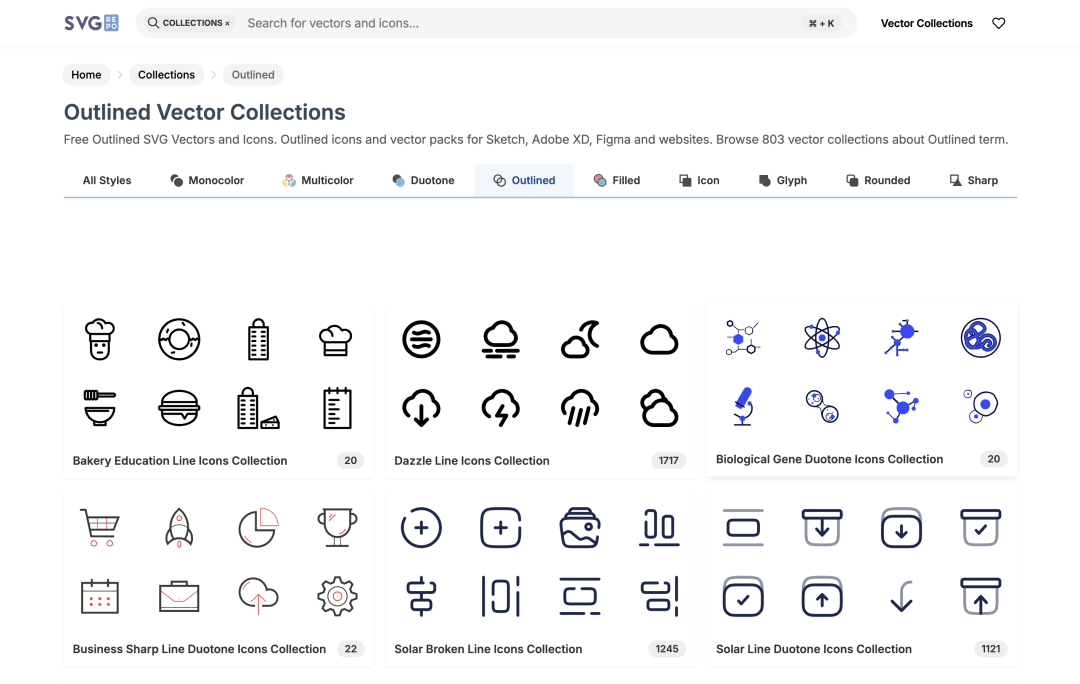Click the curved down arrow icon
This screenshot has width=1080, height=684.
(x=901, y=597)
